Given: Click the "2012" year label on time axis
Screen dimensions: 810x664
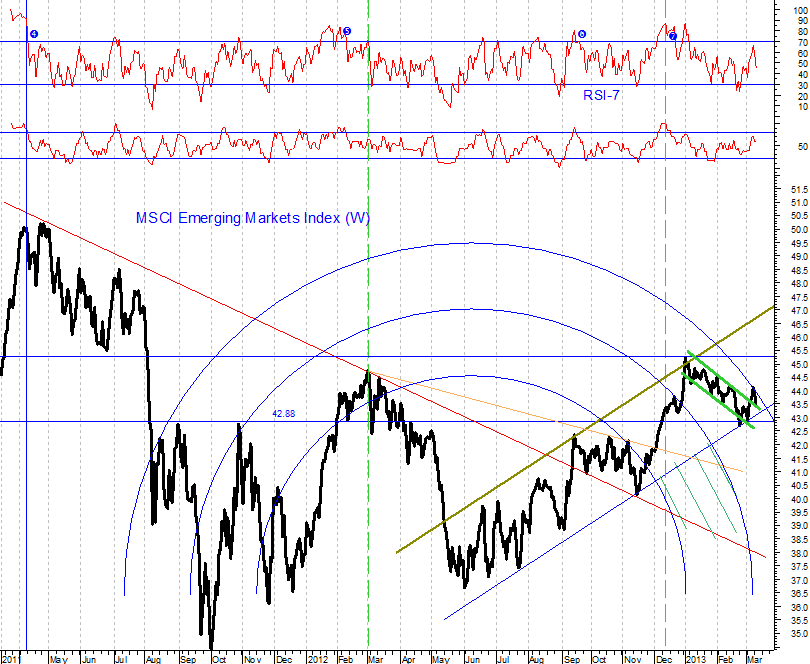Looking at the screenshot, I should (x=318, y=659).
